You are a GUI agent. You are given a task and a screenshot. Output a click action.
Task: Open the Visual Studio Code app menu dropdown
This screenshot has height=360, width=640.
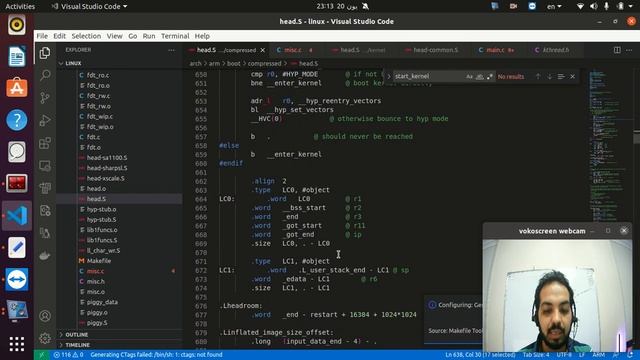pyautogui.click(x=89, y=6)
